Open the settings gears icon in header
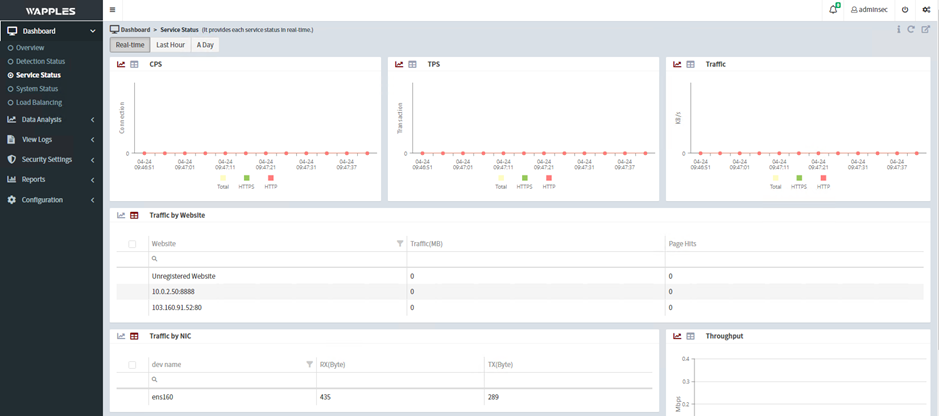The image size is (939, 416). click(x=926, y=10)
